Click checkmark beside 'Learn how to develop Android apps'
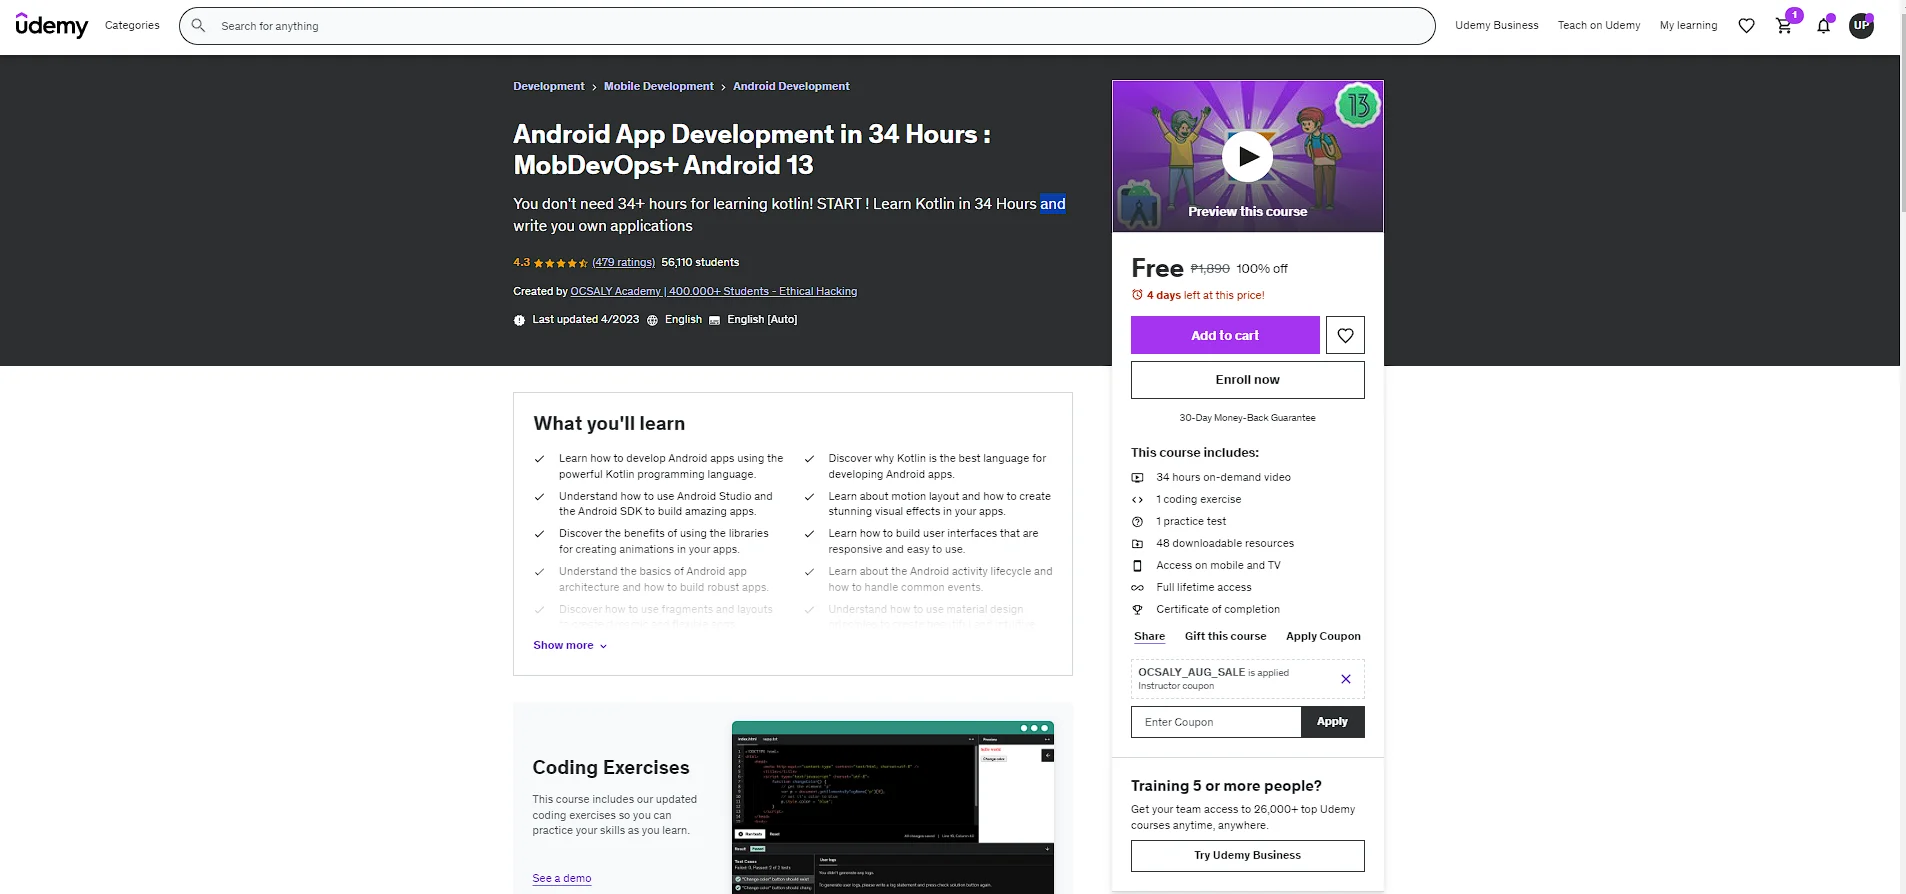This screenshot has height=894, width=1906. [539, 459]
